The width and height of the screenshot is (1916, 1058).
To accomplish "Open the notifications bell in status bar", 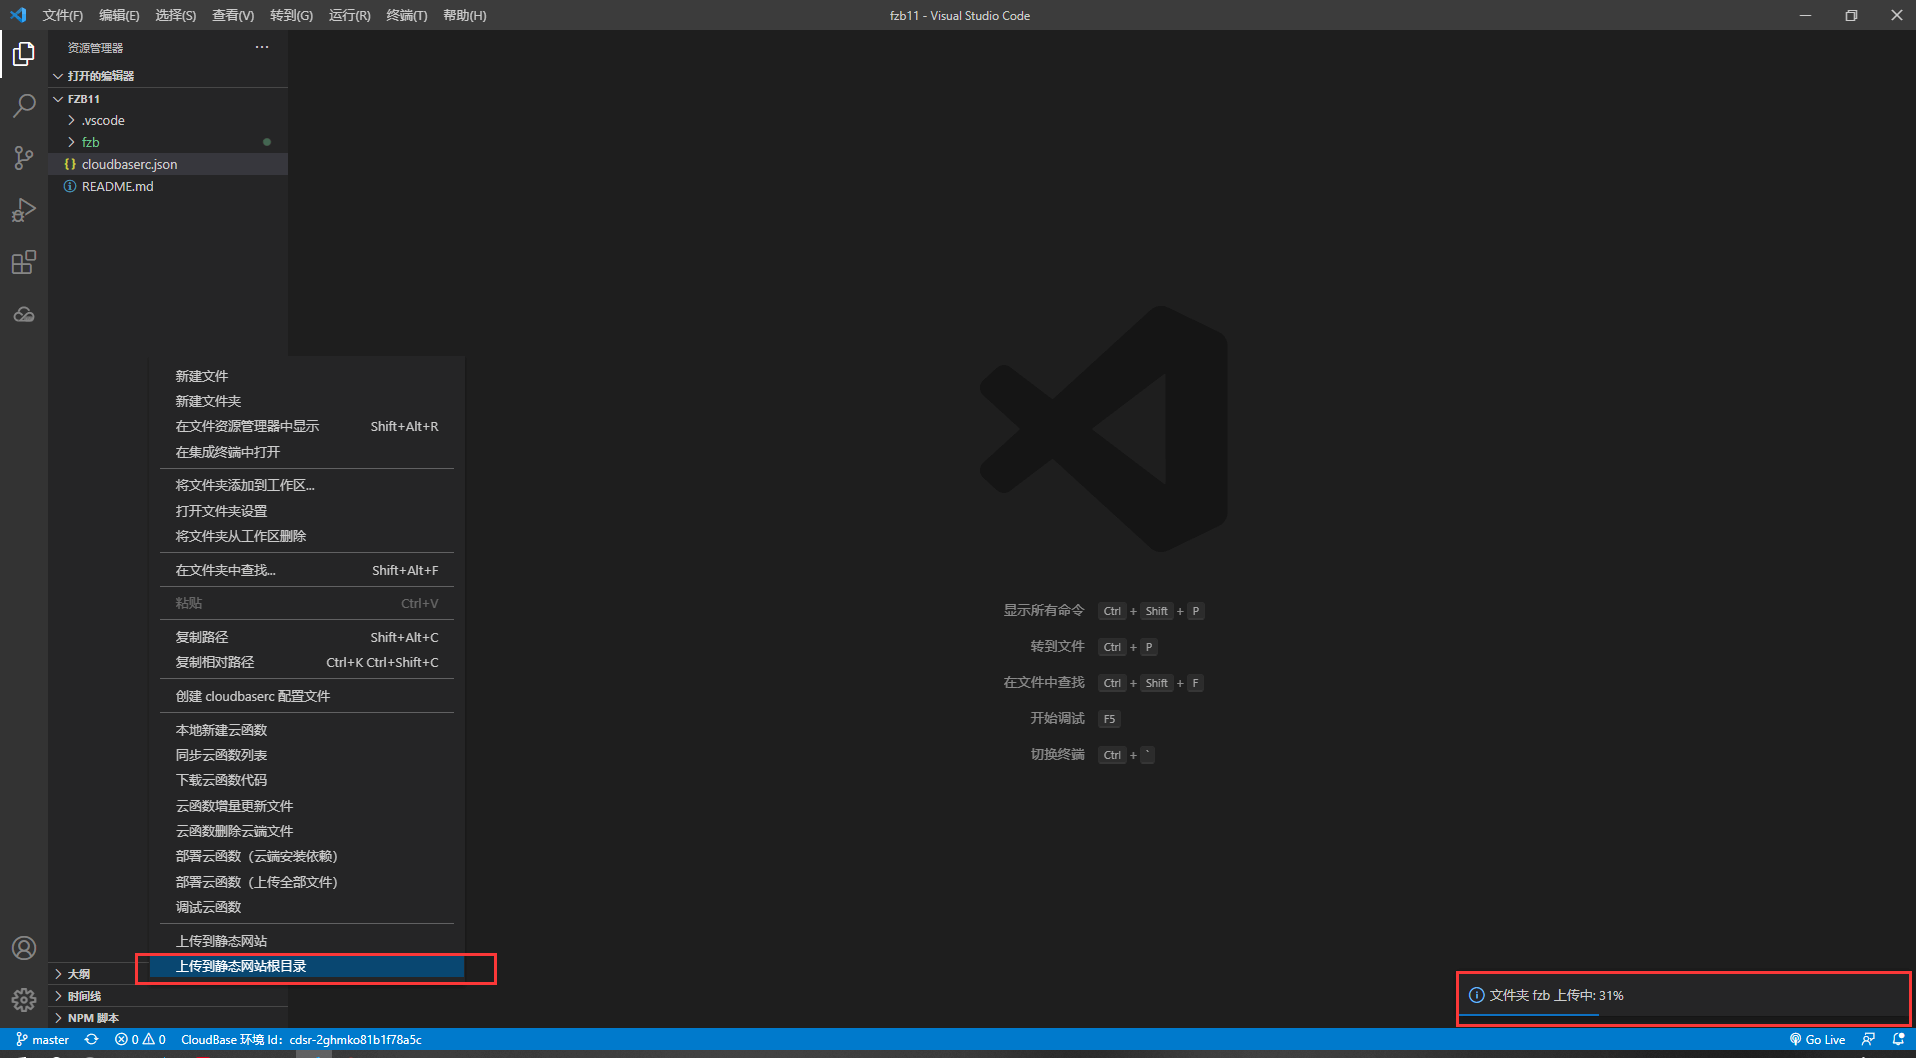I will coord(1898,1040).
